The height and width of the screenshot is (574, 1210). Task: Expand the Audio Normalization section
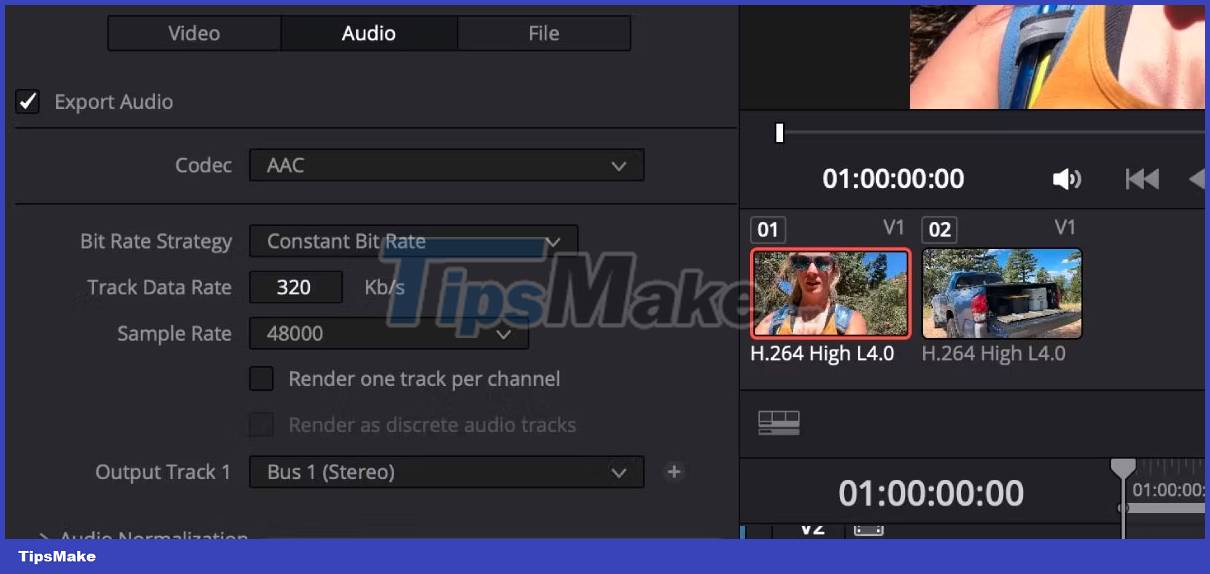click(x=44, y=536)
